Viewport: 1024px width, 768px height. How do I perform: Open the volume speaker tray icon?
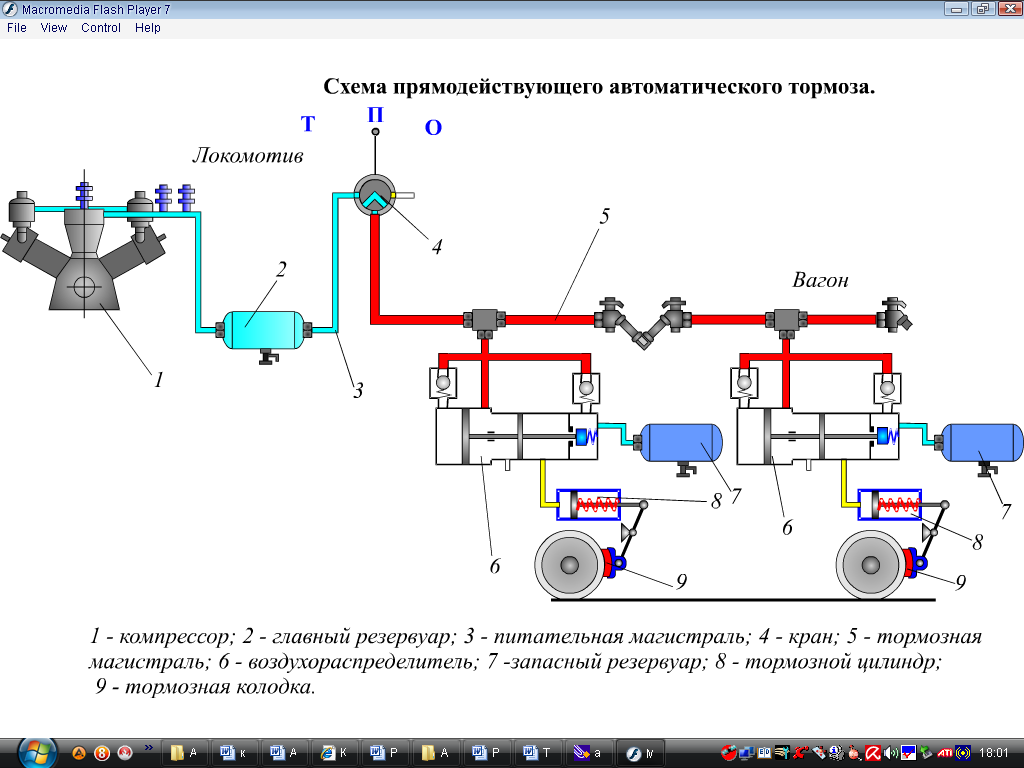[x=890, y=753]
